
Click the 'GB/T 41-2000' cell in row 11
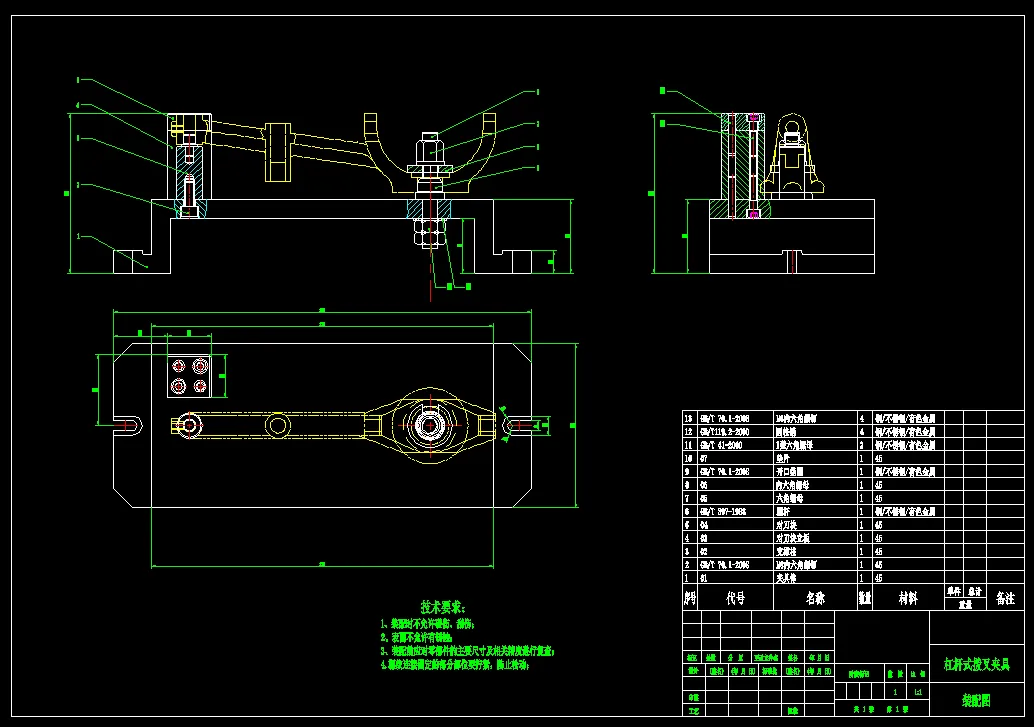click(721, 445)
